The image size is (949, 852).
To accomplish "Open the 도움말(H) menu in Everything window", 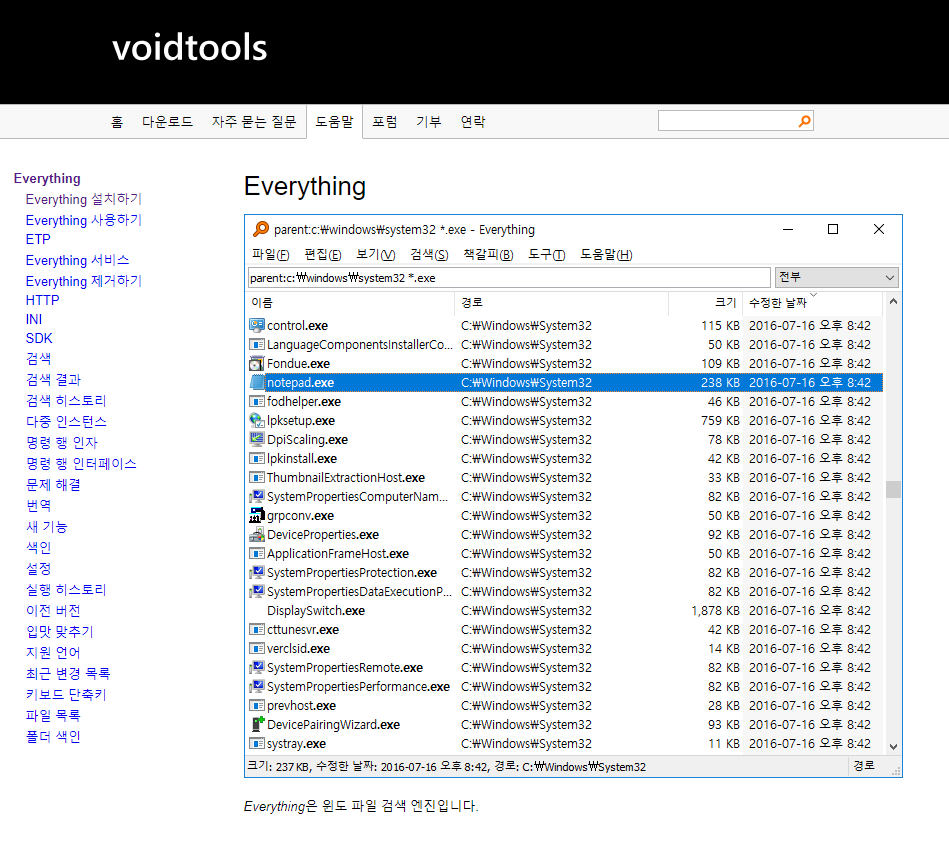I will (606, 255).
